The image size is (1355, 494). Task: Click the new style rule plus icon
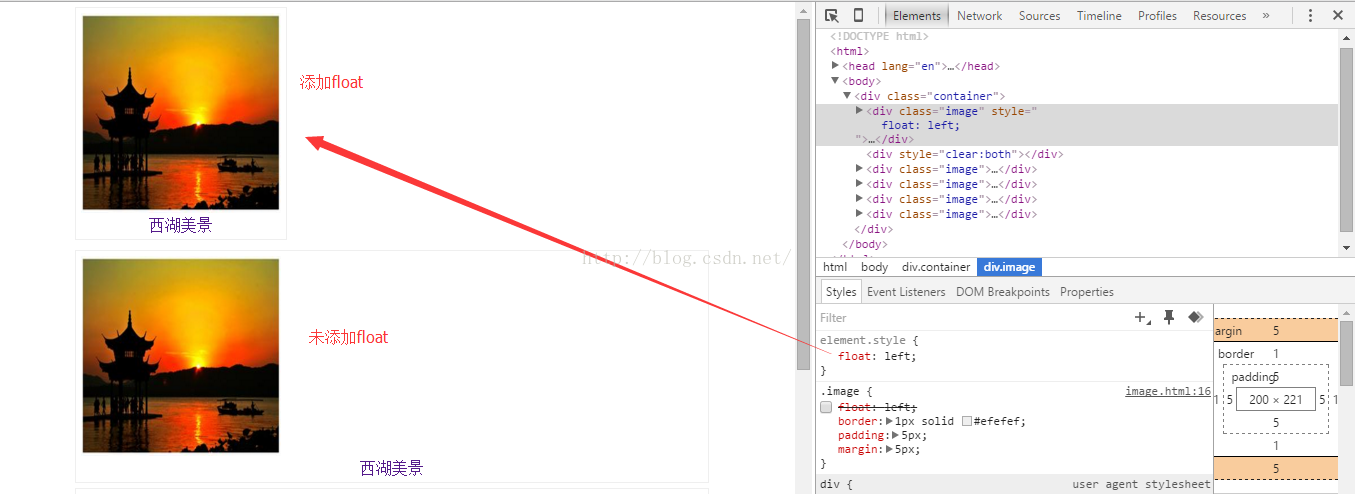coord(1141,317)
